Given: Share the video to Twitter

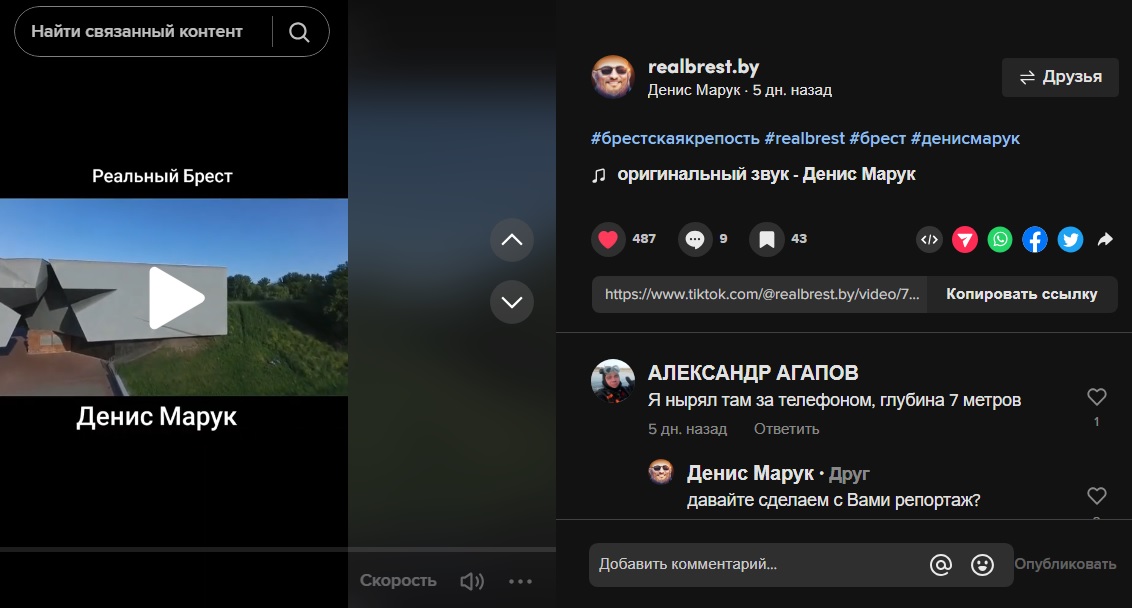Looking at the screenshot, I should 1070,240.
